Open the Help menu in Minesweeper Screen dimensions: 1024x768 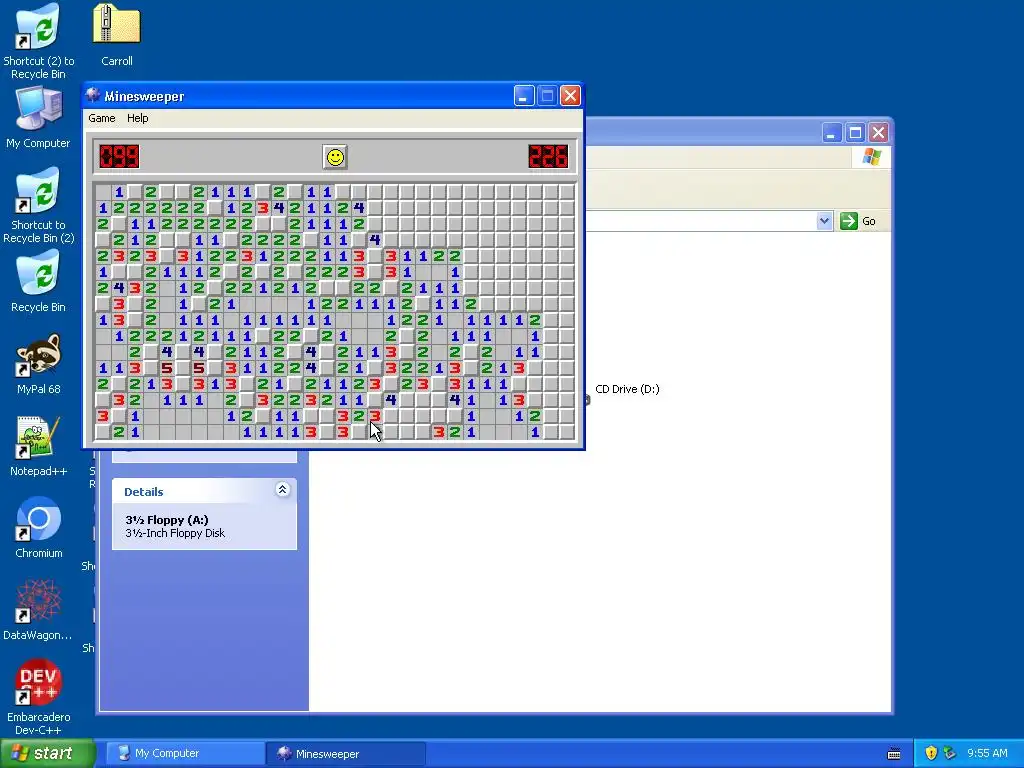tap(137, 118)
